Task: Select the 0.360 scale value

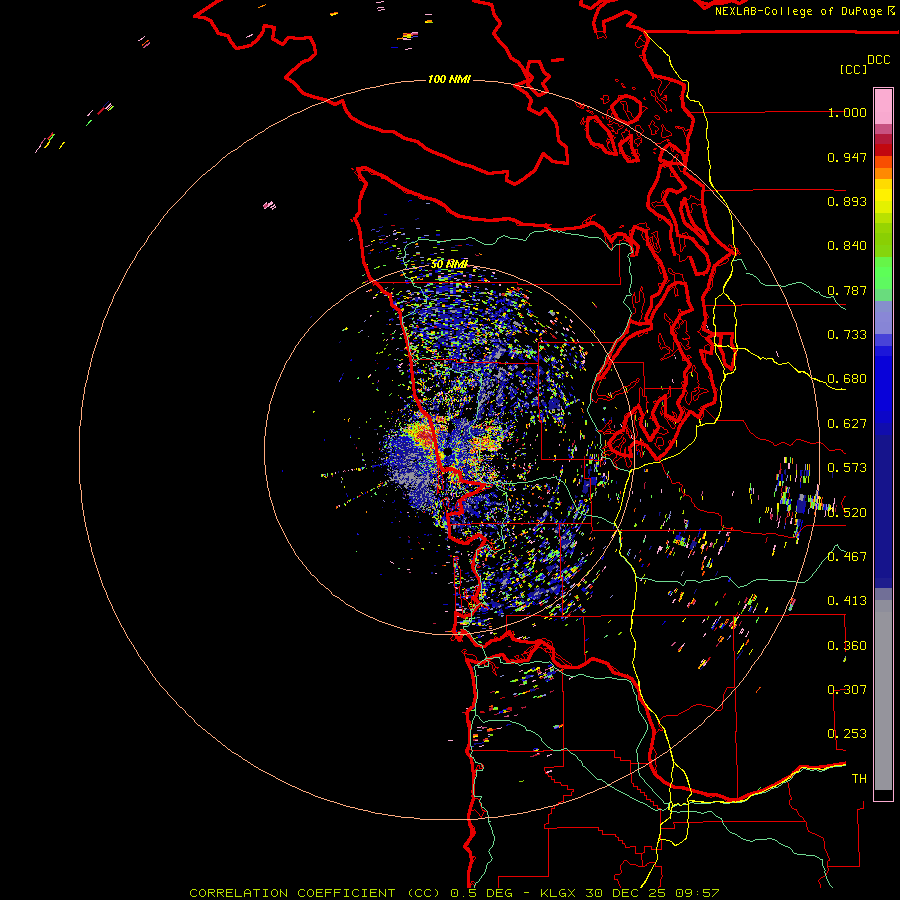Action: 847,646
